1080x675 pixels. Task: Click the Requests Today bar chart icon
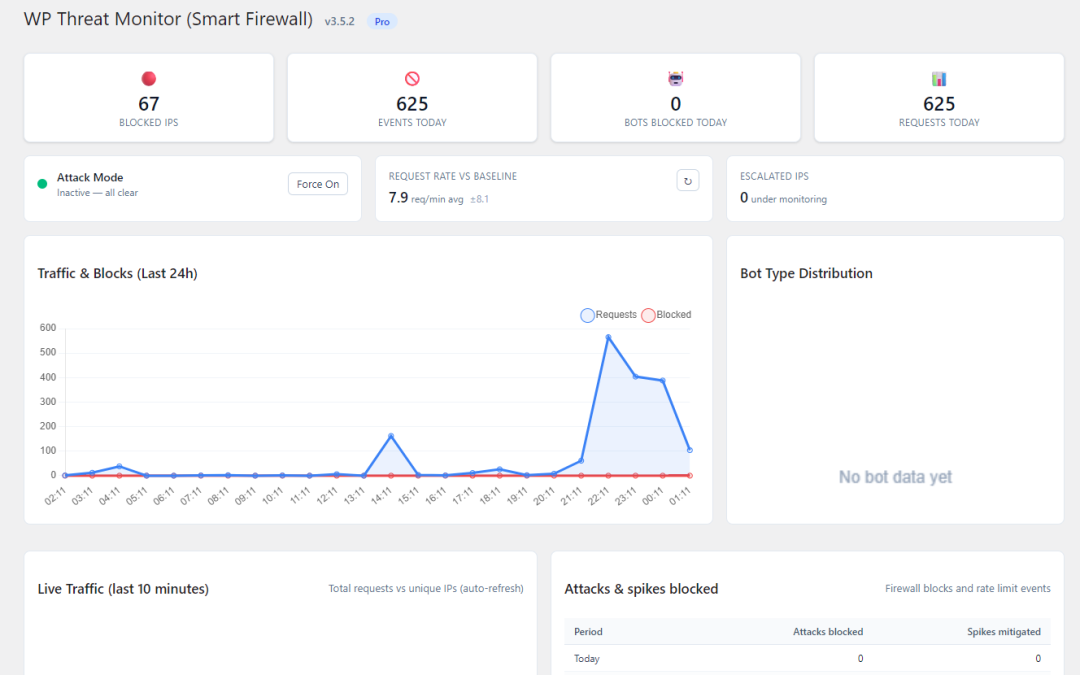click(x=939, y=79)
